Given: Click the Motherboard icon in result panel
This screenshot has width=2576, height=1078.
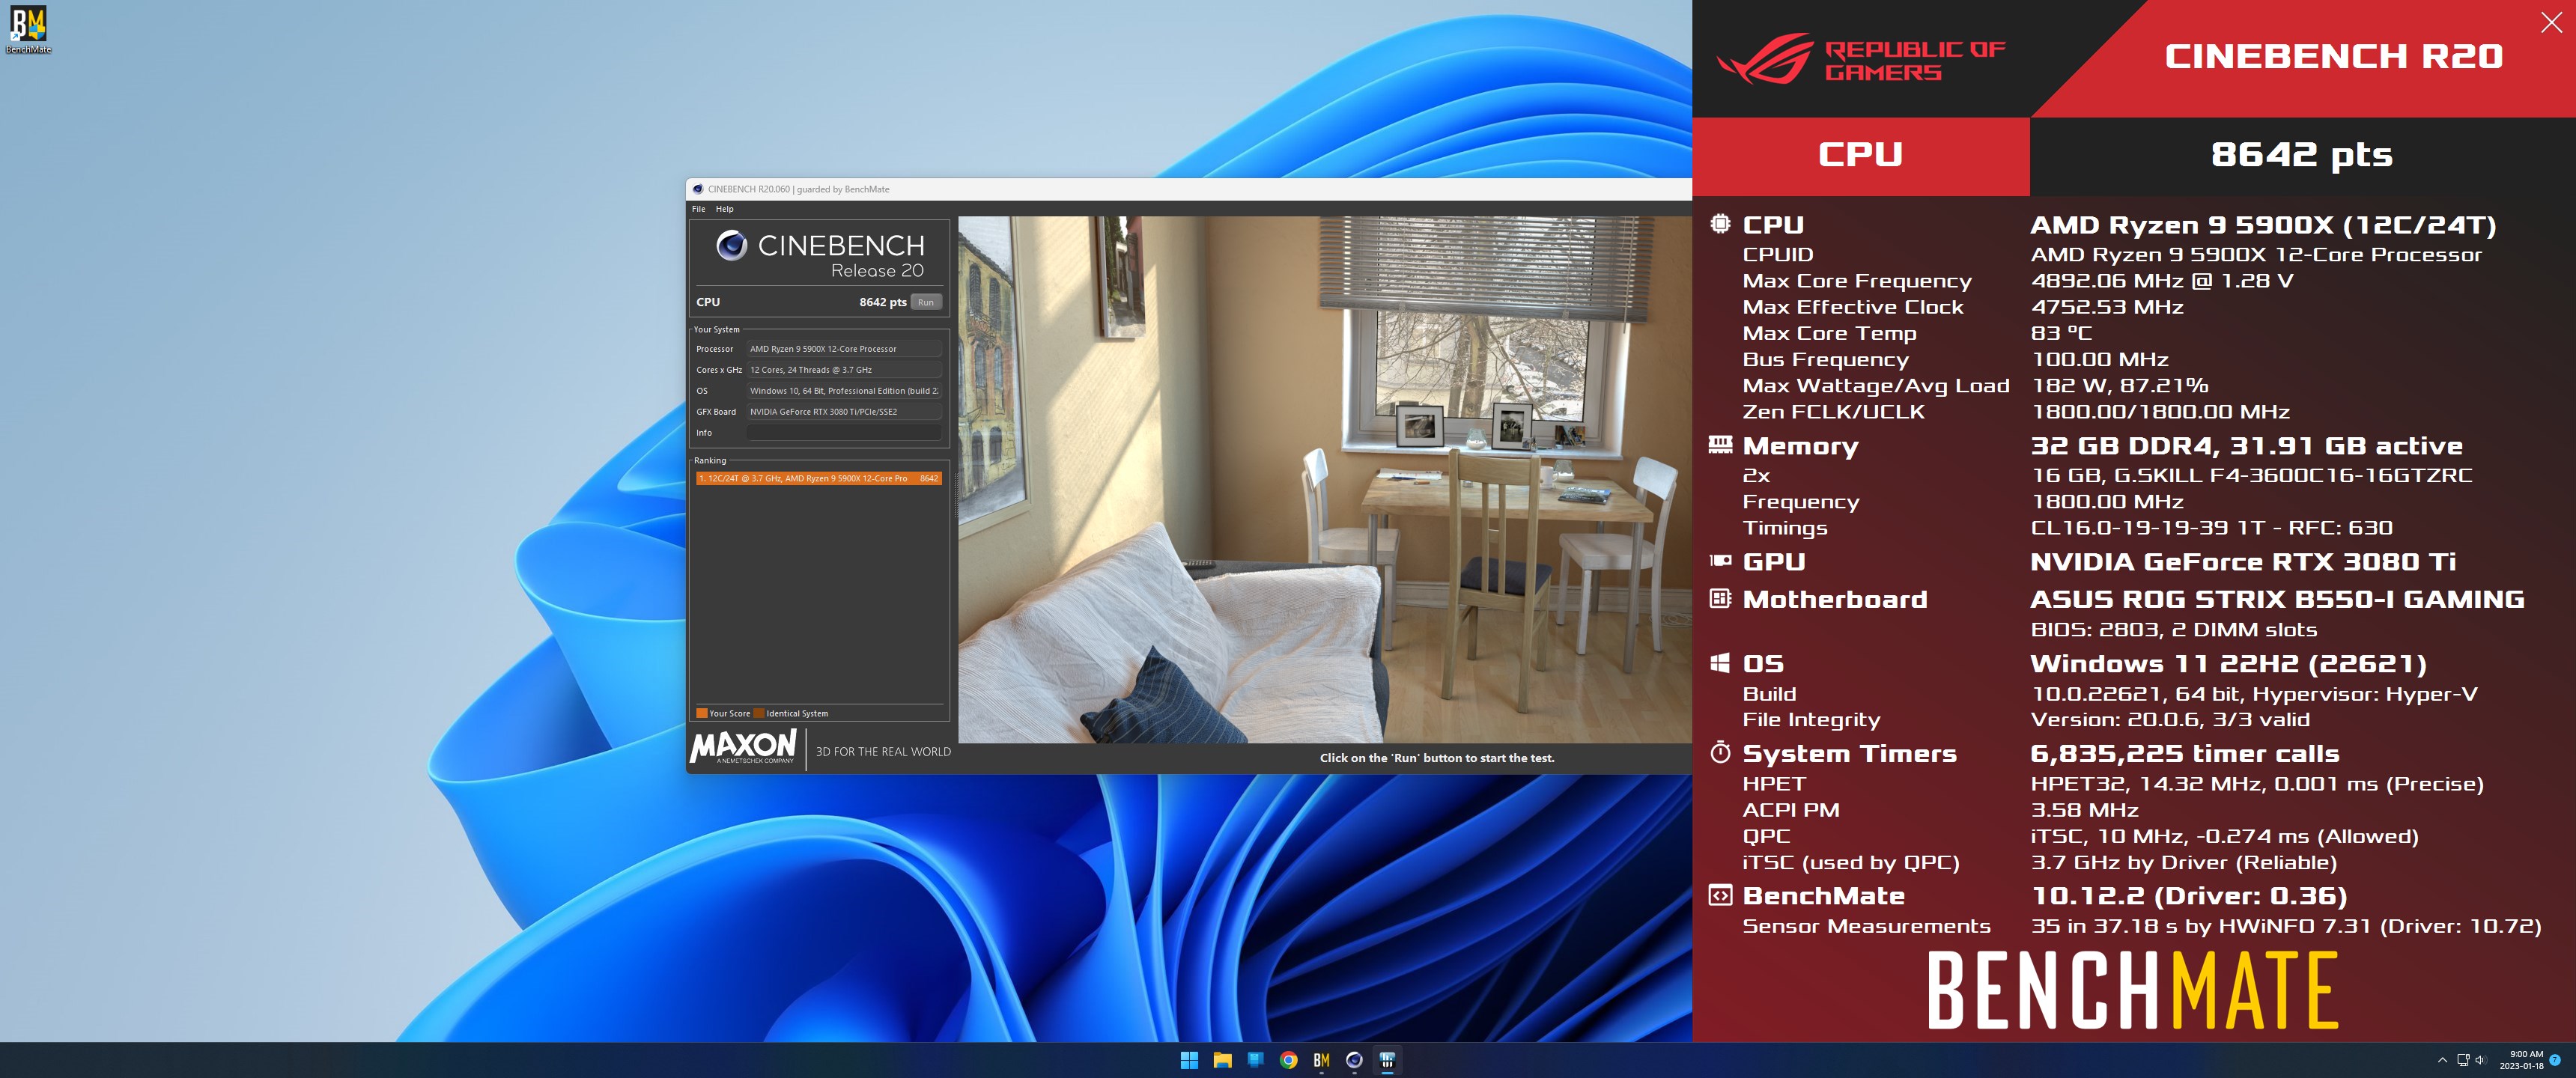Looking at the screenshot, I should coord(1720,599).
